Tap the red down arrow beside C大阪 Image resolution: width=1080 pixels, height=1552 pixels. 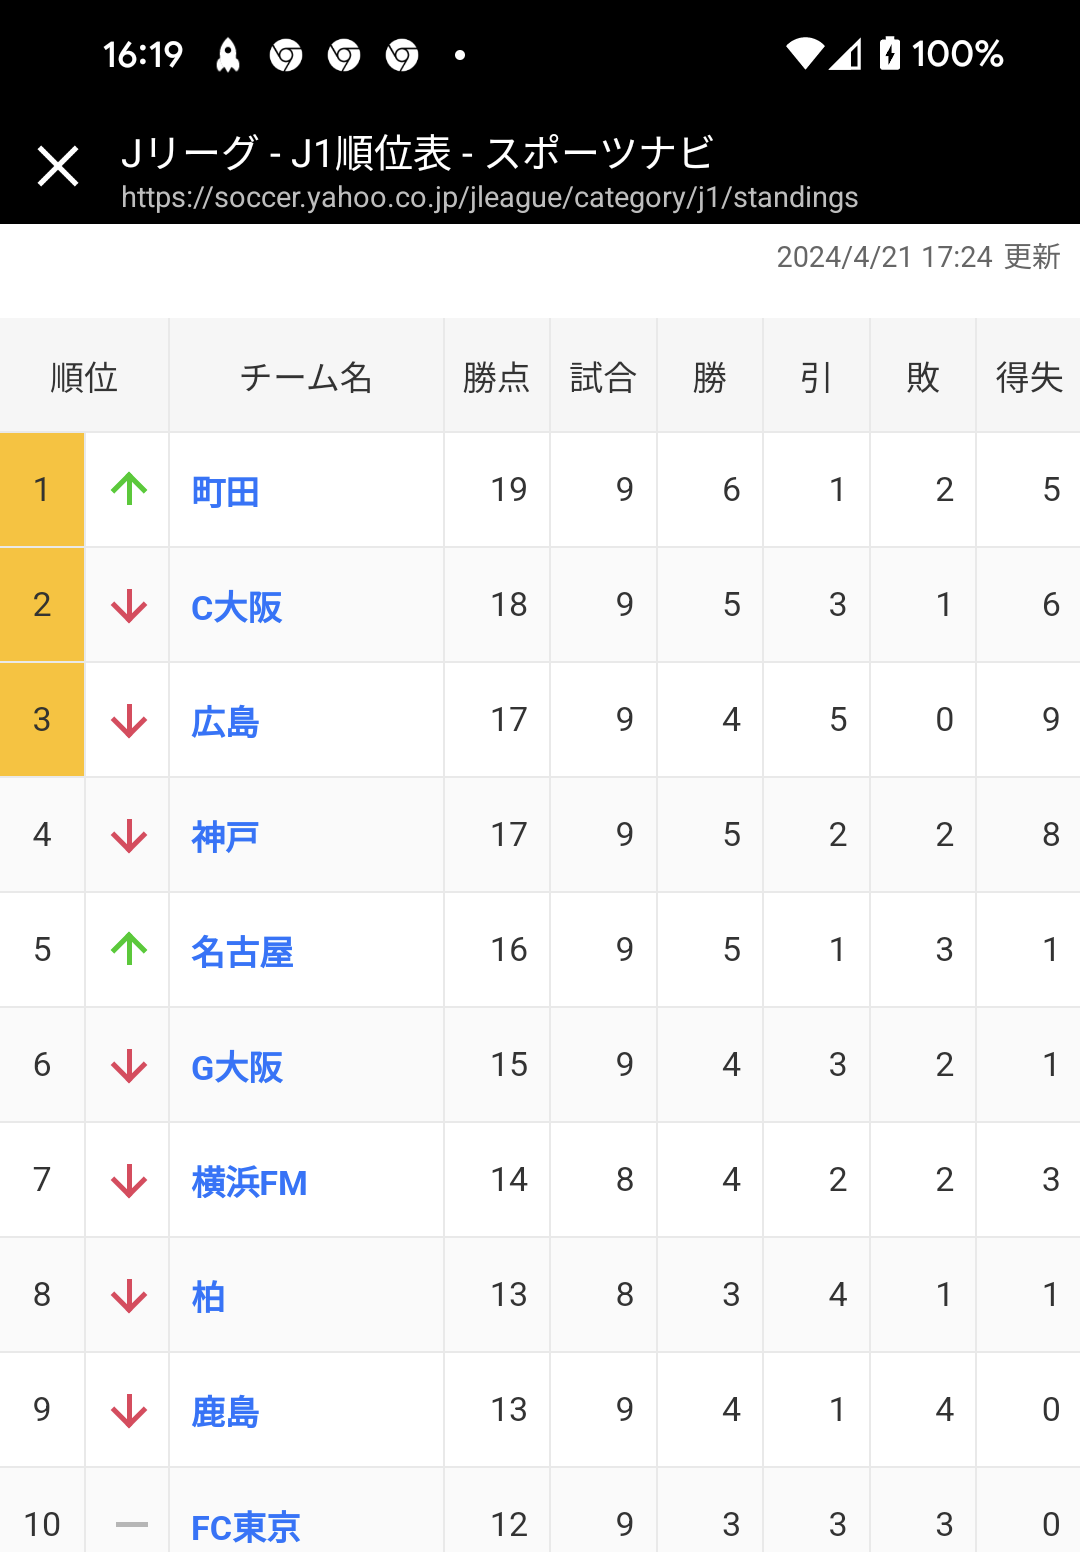coord(129,605)
